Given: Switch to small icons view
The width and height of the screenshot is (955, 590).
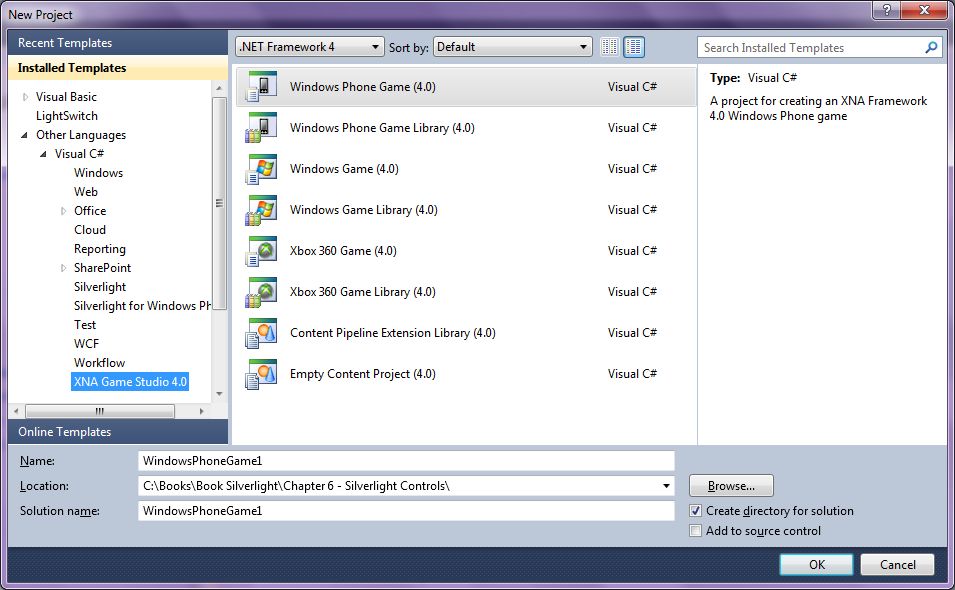Looking at the screenshot, I should [x=609, y=47].
